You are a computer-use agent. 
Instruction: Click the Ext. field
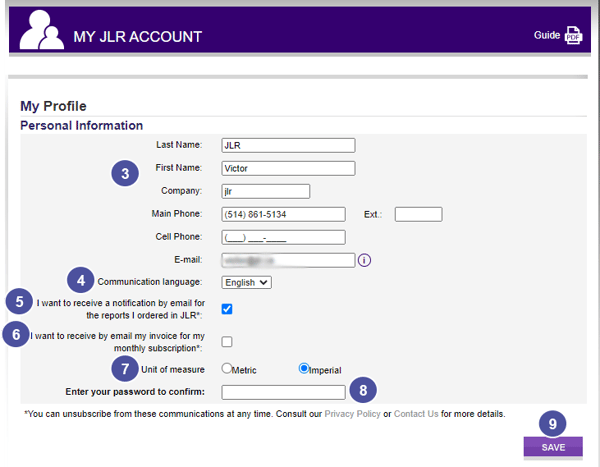pos(419,214)
